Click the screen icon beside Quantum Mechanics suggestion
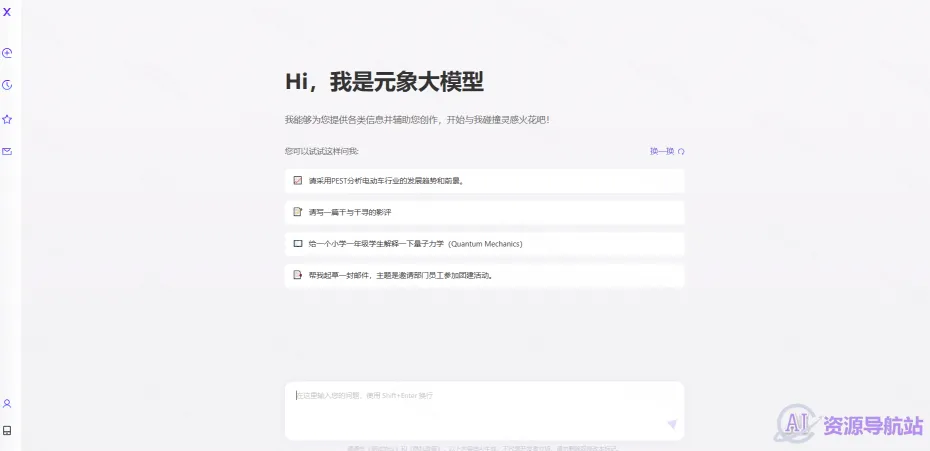930x451 pixels. (298, 243)
